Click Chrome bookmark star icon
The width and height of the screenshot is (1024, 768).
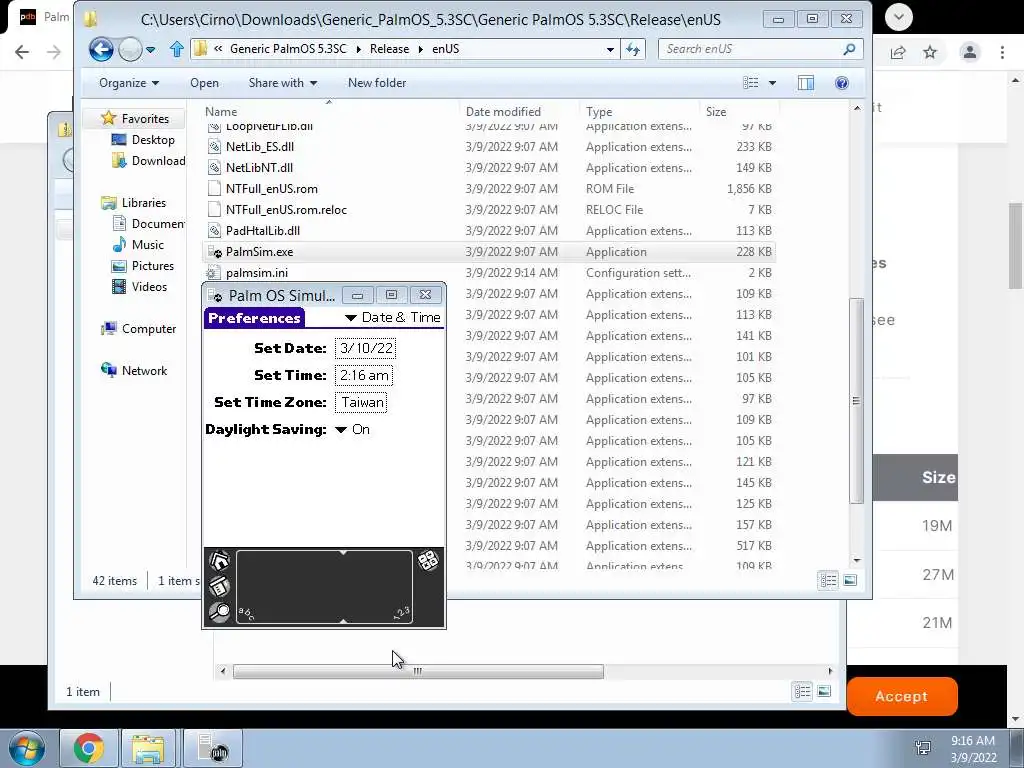point(930,52)
